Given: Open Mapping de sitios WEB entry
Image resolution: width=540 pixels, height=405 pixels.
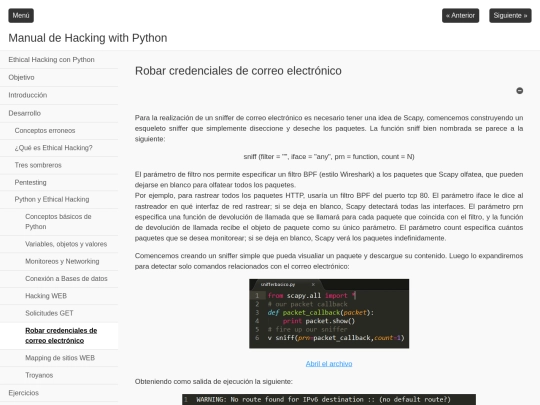Looking at the screenshot, I should 59,358.
